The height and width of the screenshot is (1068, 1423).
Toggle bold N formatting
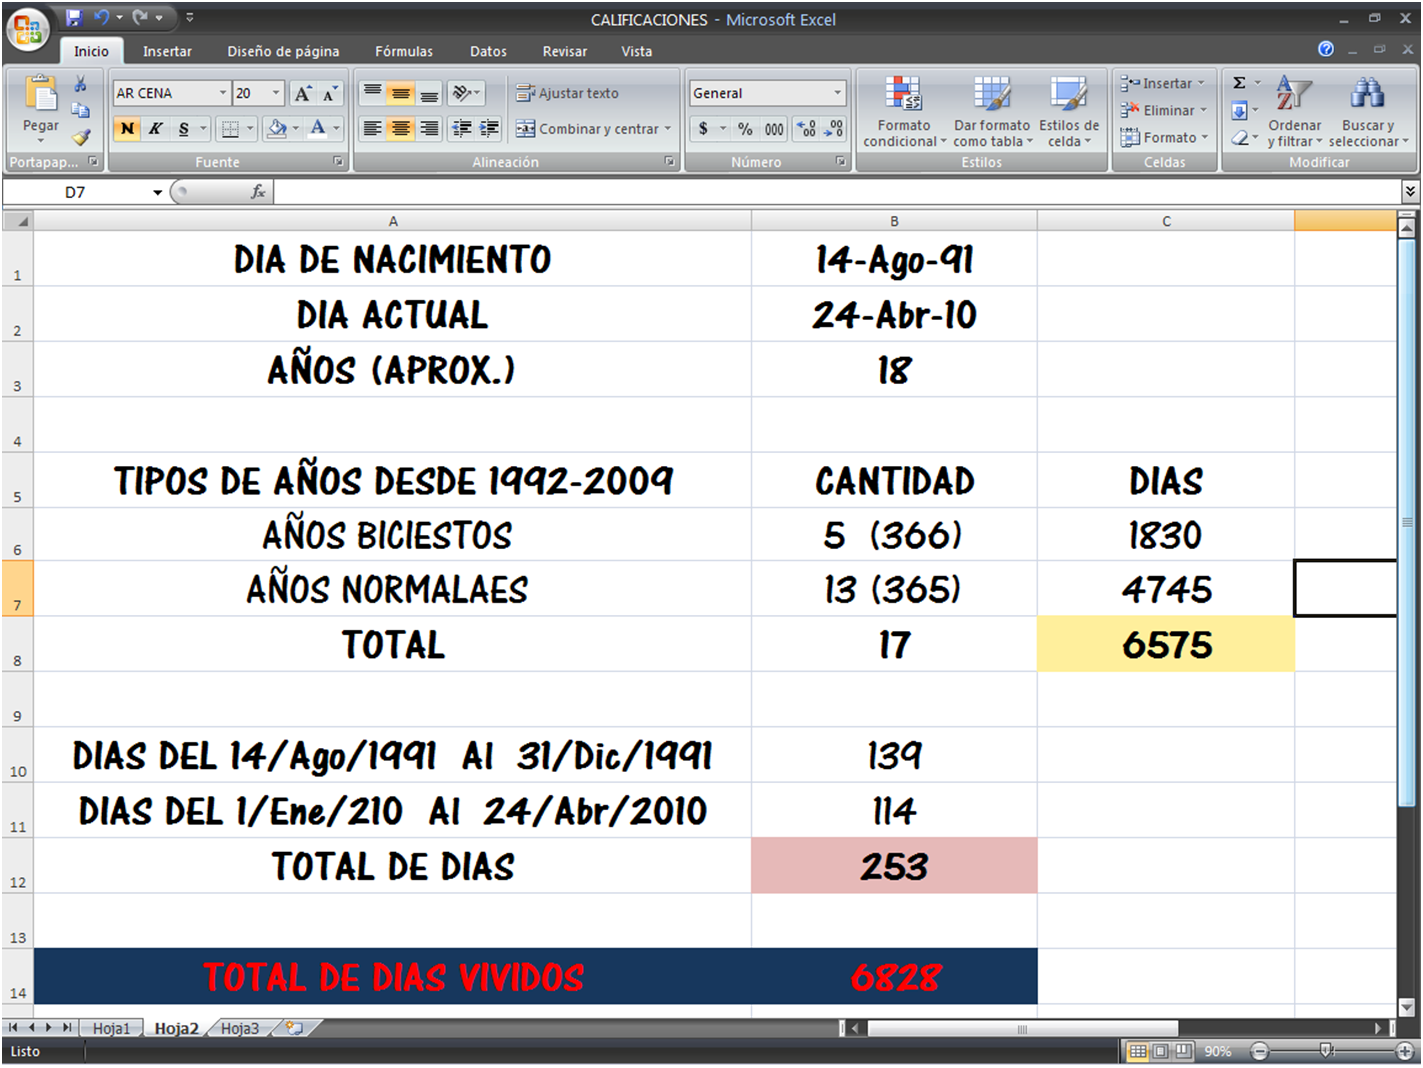(127, 129)
